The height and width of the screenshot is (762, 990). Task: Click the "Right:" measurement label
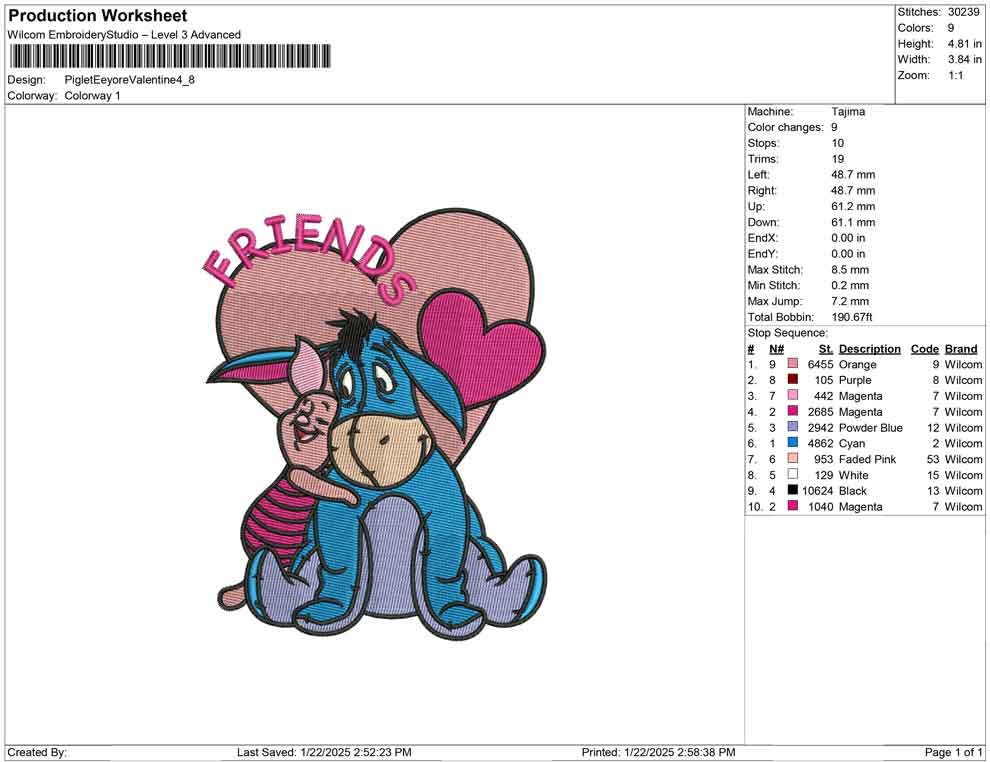tap(762, 191)
